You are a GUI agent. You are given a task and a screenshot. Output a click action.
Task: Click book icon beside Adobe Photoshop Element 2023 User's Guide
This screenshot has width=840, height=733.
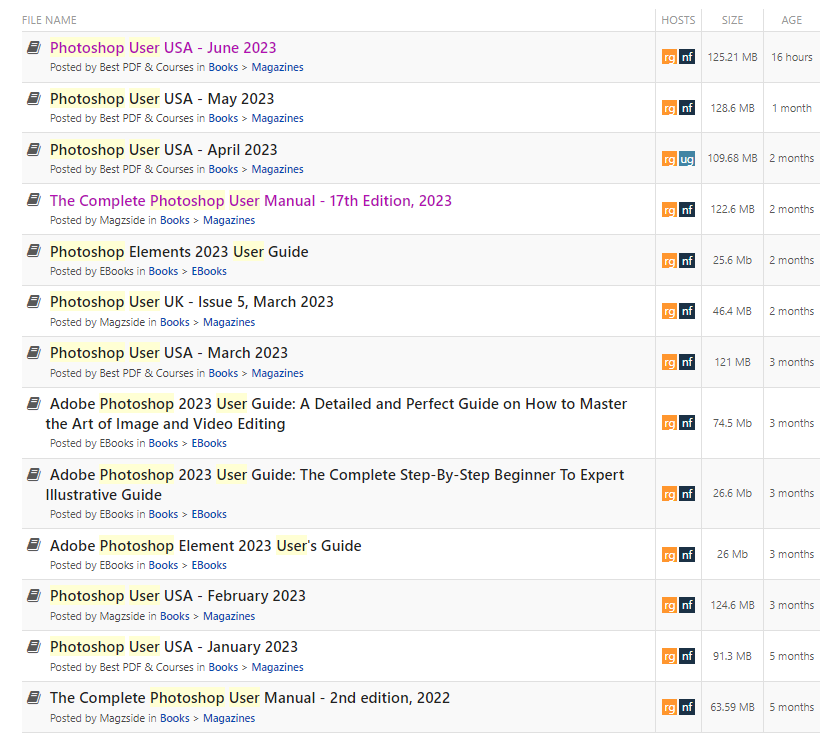(34, 545)
